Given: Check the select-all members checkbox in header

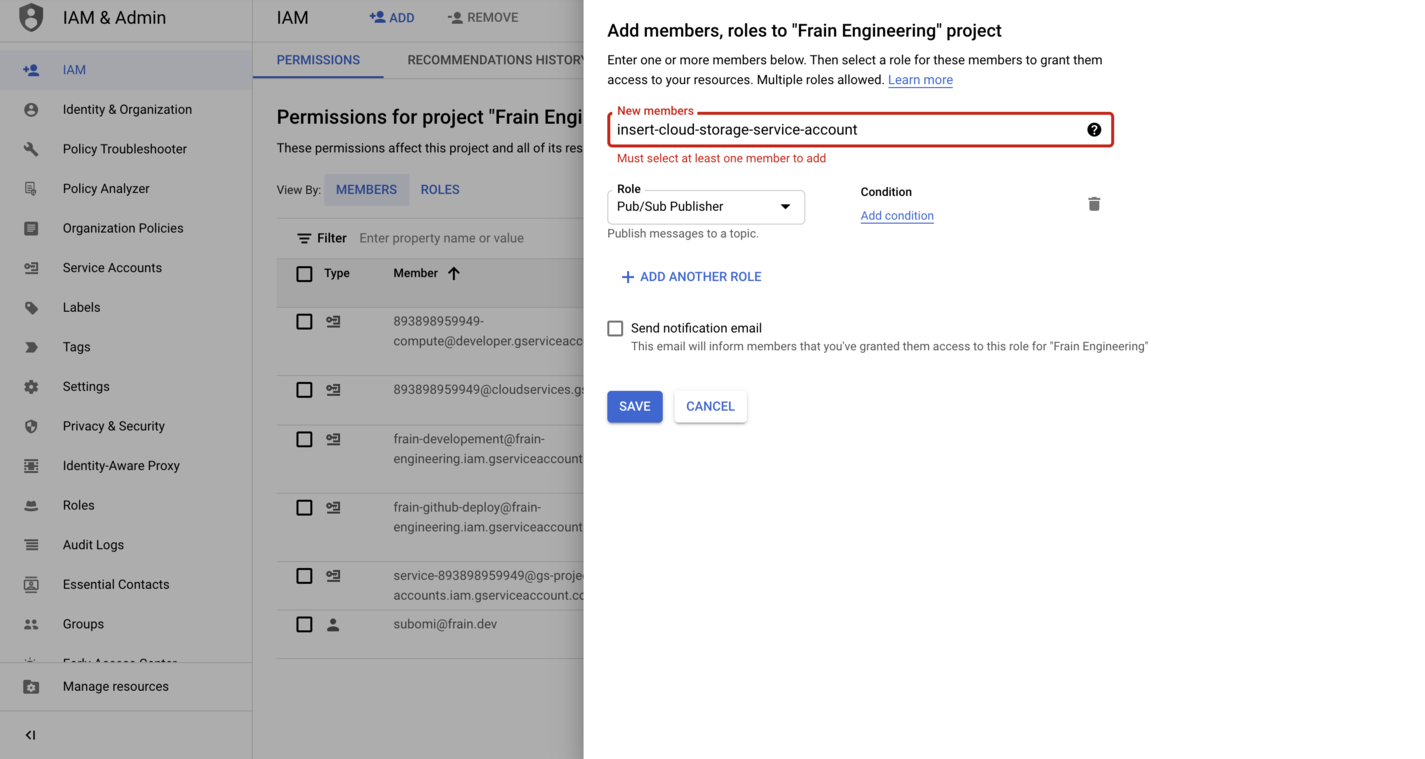Looking at the screenshot, I should click(x=304, y=274).
